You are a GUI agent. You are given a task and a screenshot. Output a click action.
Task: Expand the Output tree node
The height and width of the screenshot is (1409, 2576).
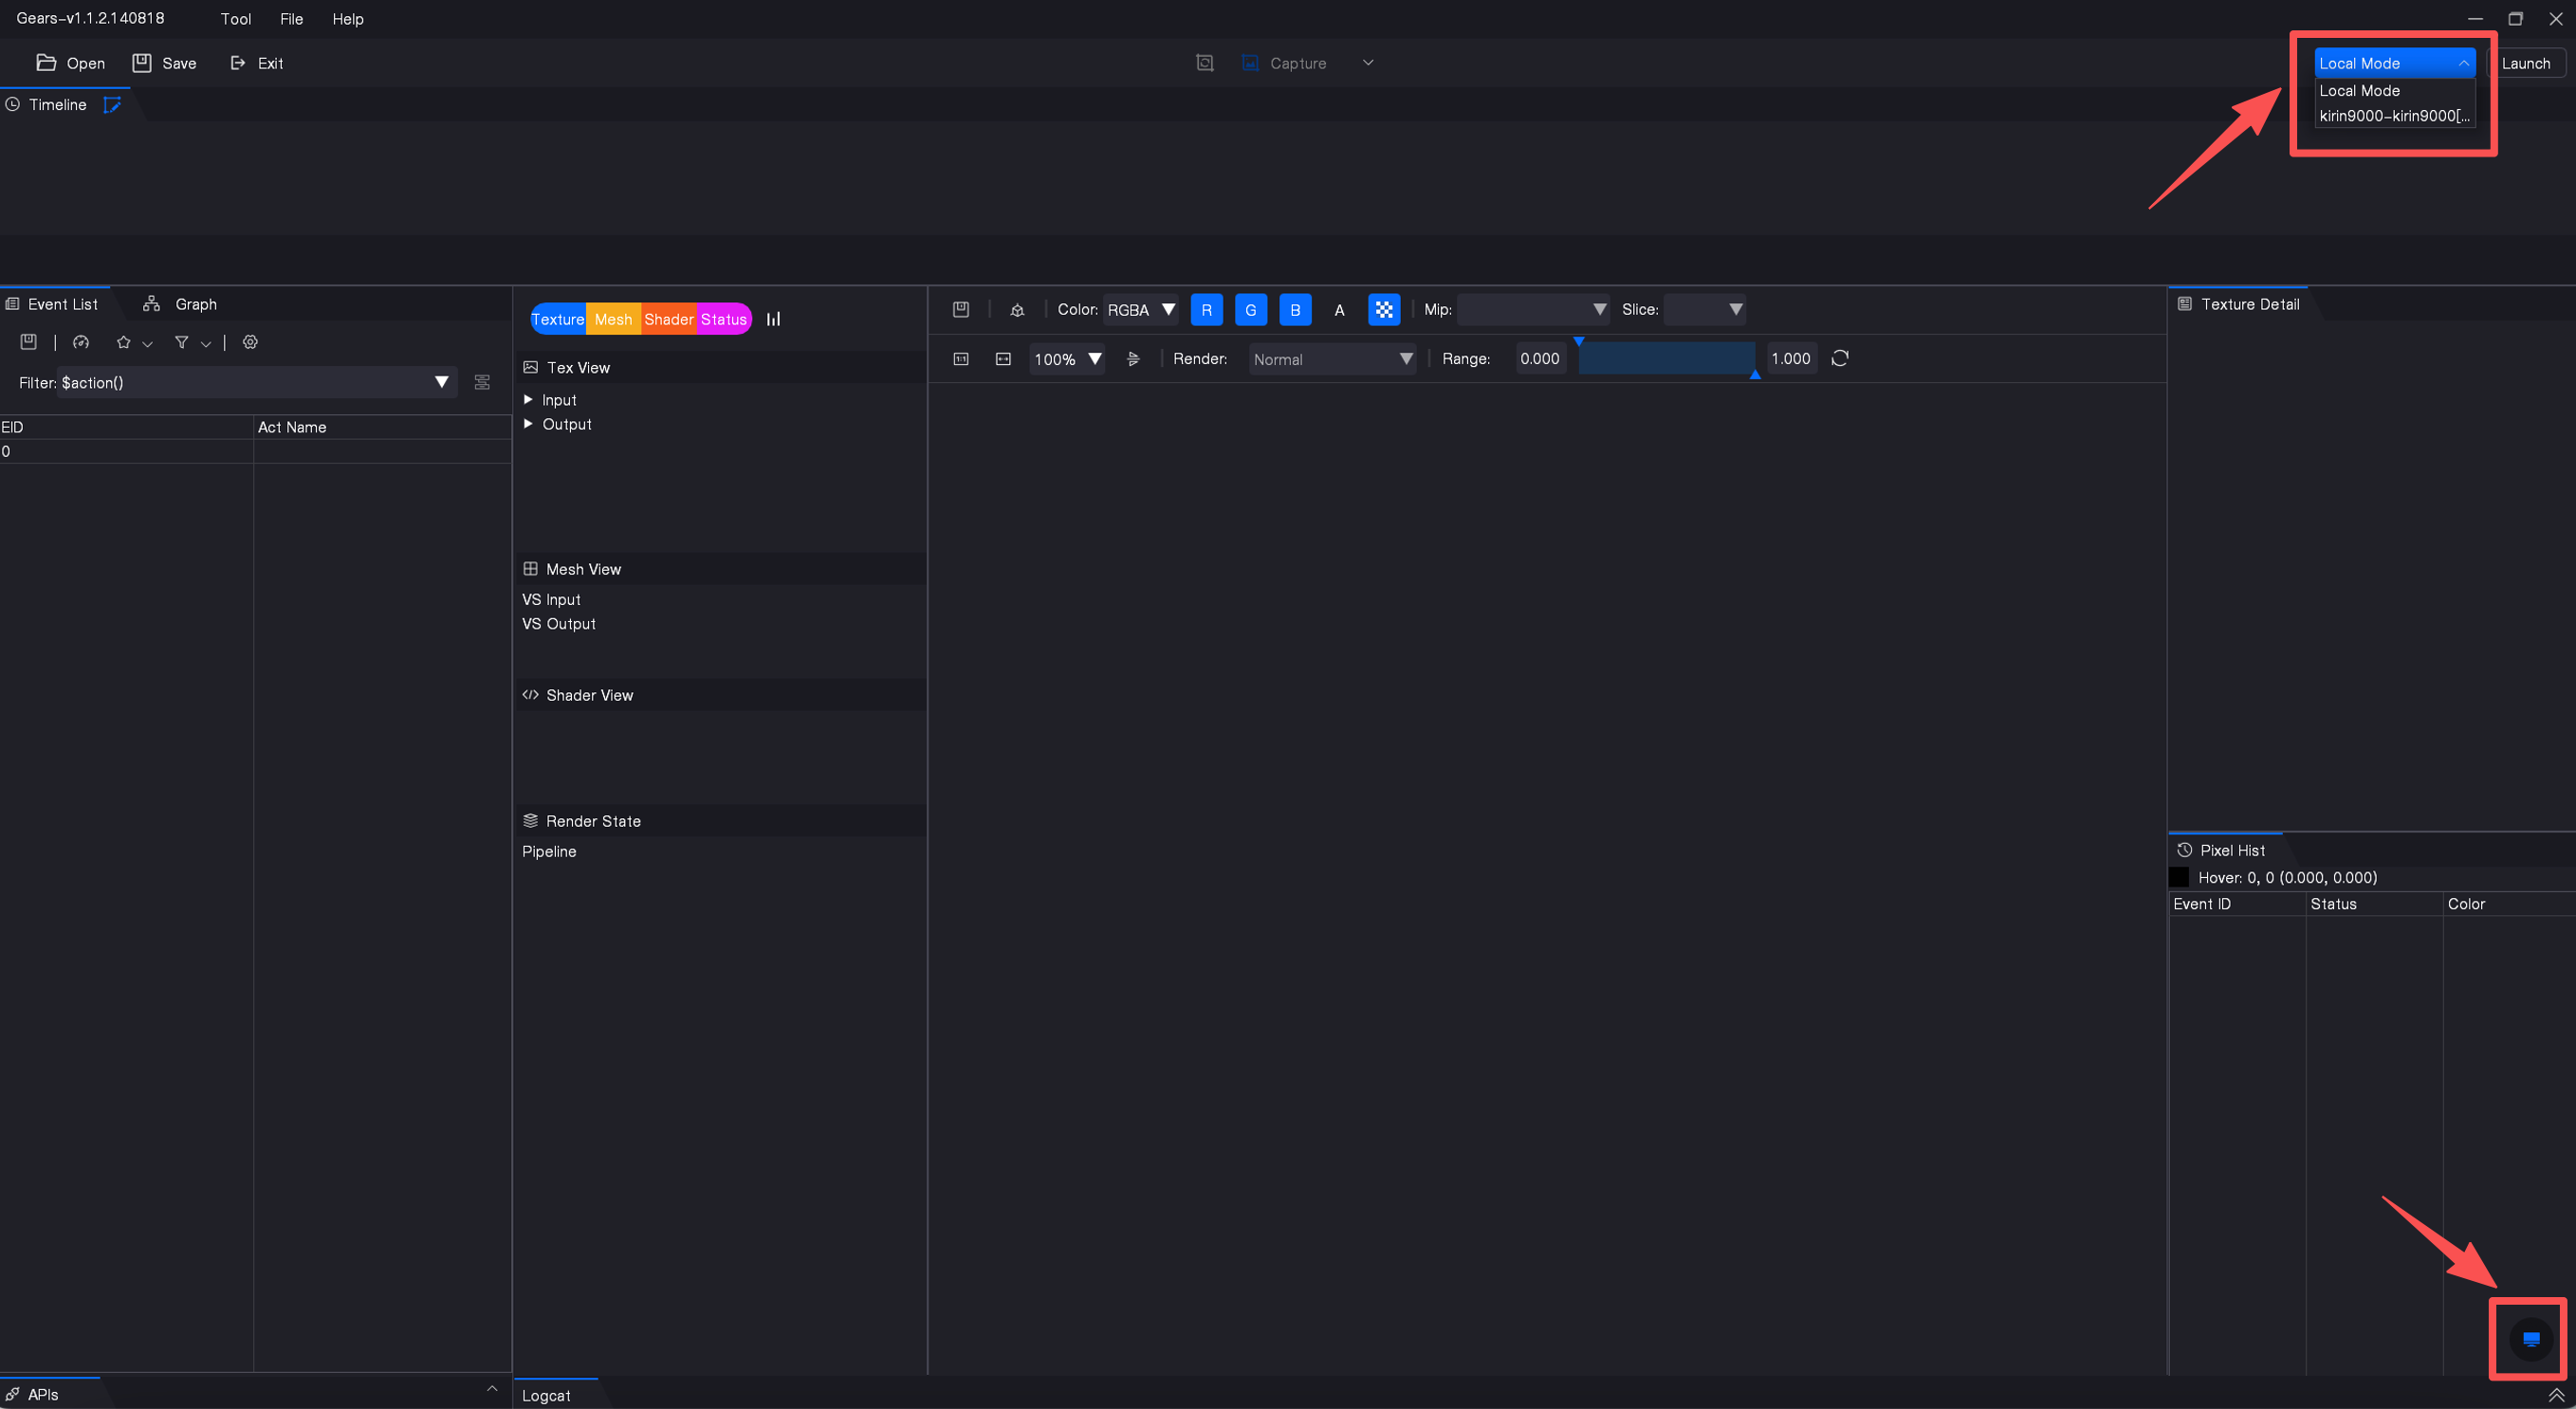[x=528, y=424]
